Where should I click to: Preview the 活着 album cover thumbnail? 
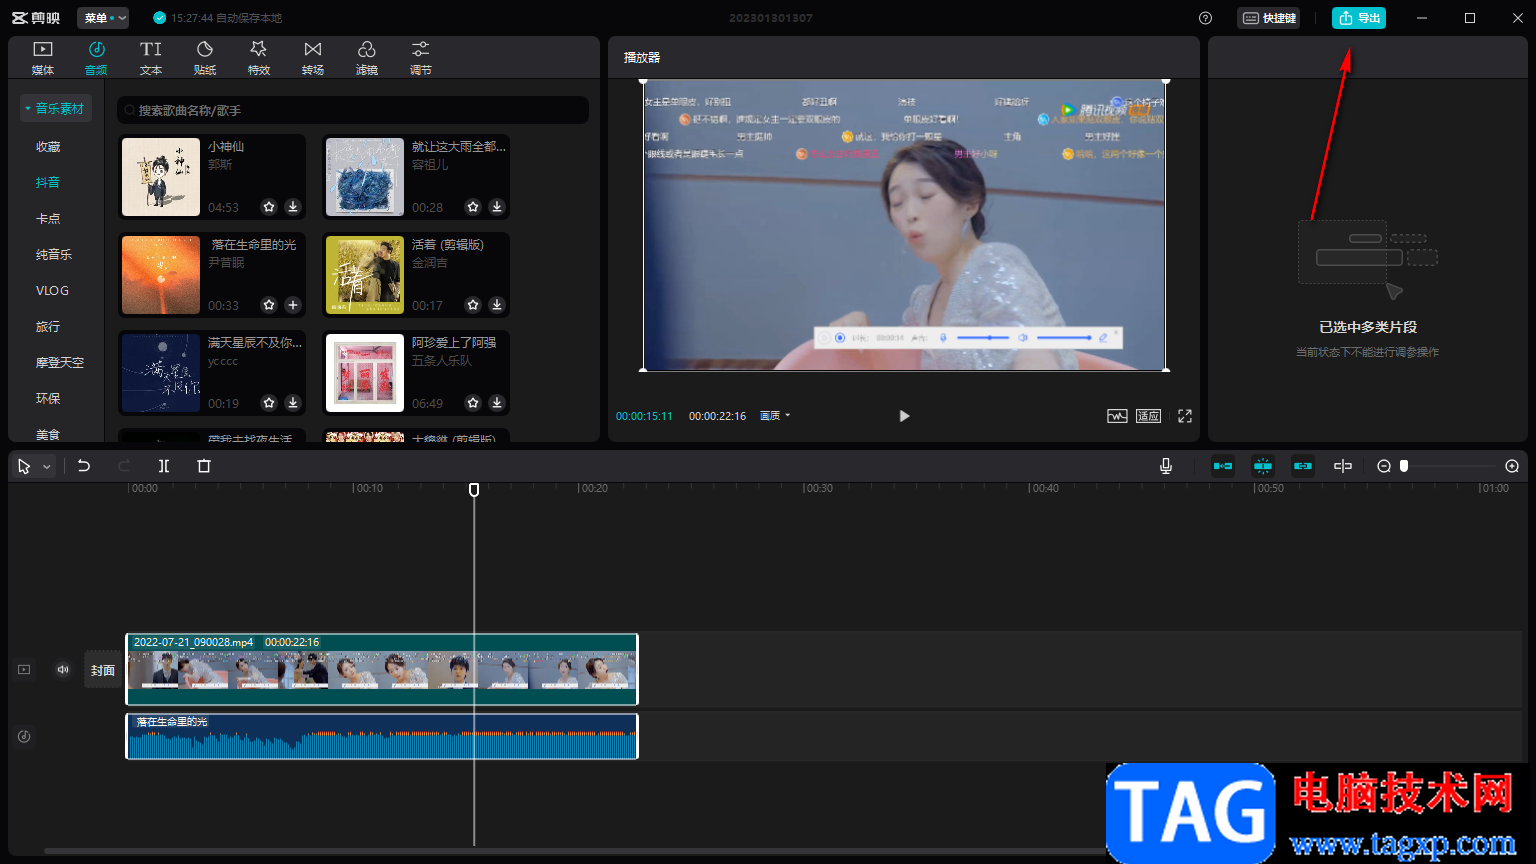365,275
